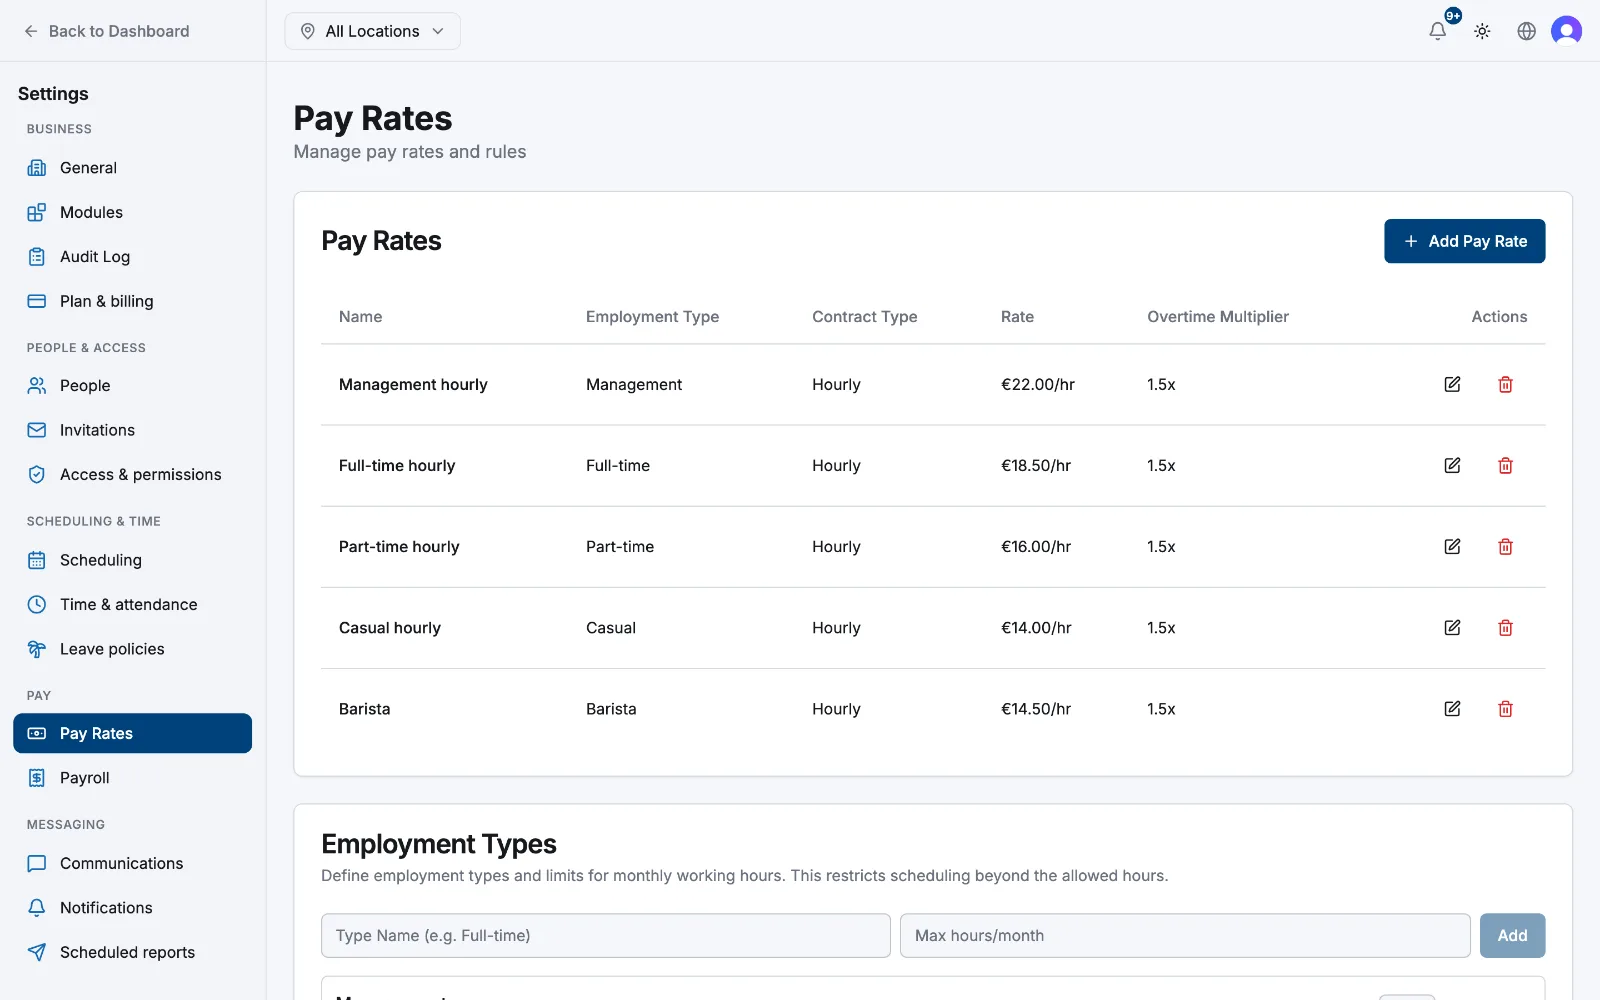Click the Scheduled reports paper plane icon
The width and height of the screenshot is (1600, 1000).
click(x=37, y=952)
